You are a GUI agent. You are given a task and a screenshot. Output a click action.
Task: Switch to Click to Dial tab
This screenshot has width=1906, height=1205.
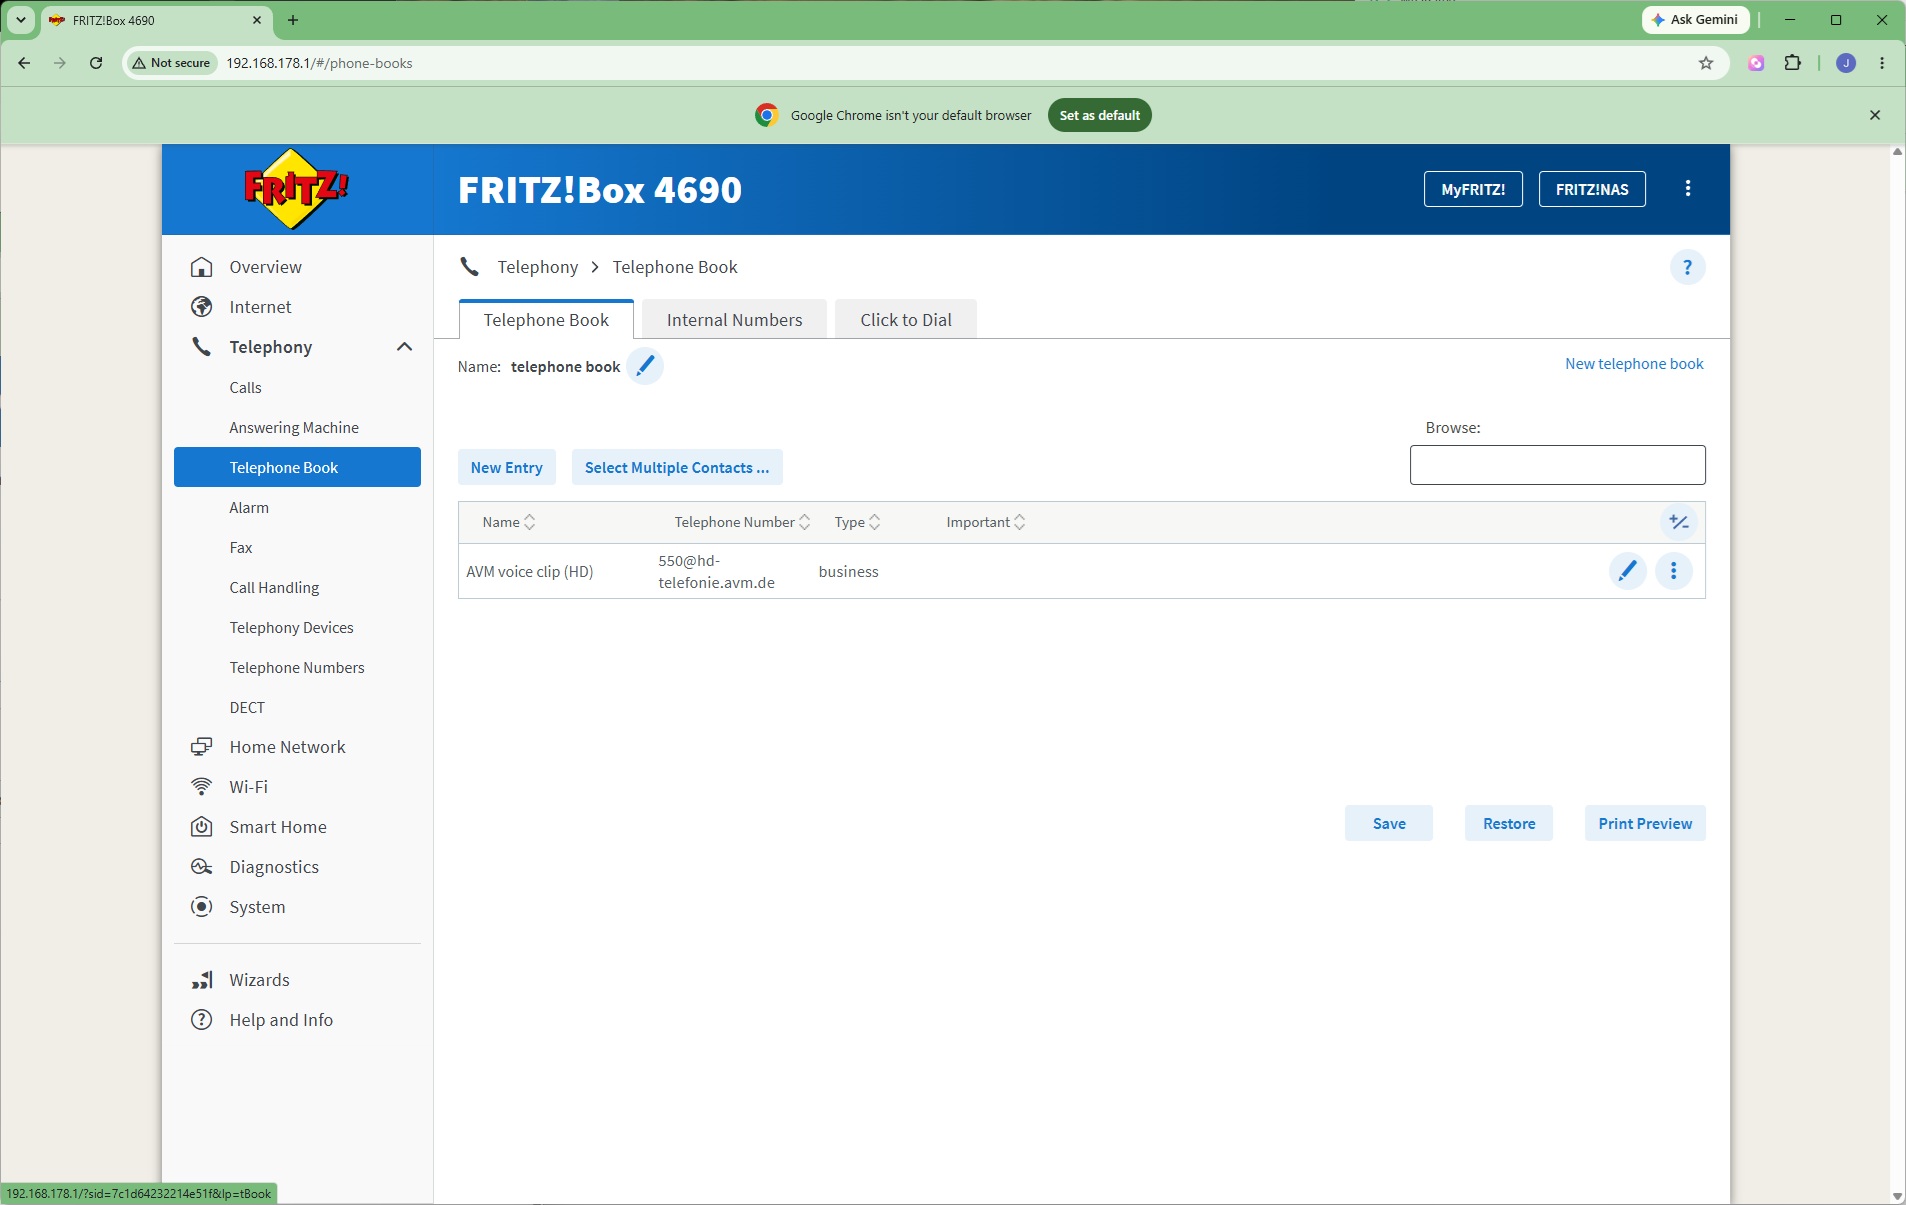coord(906,320)
